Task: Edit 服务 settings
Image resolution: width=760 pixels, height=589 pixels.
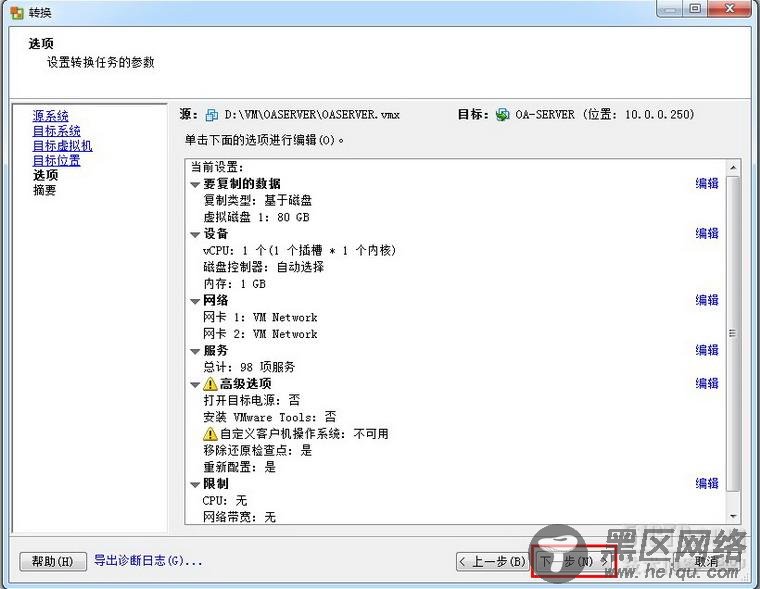Action: [707, 350]
